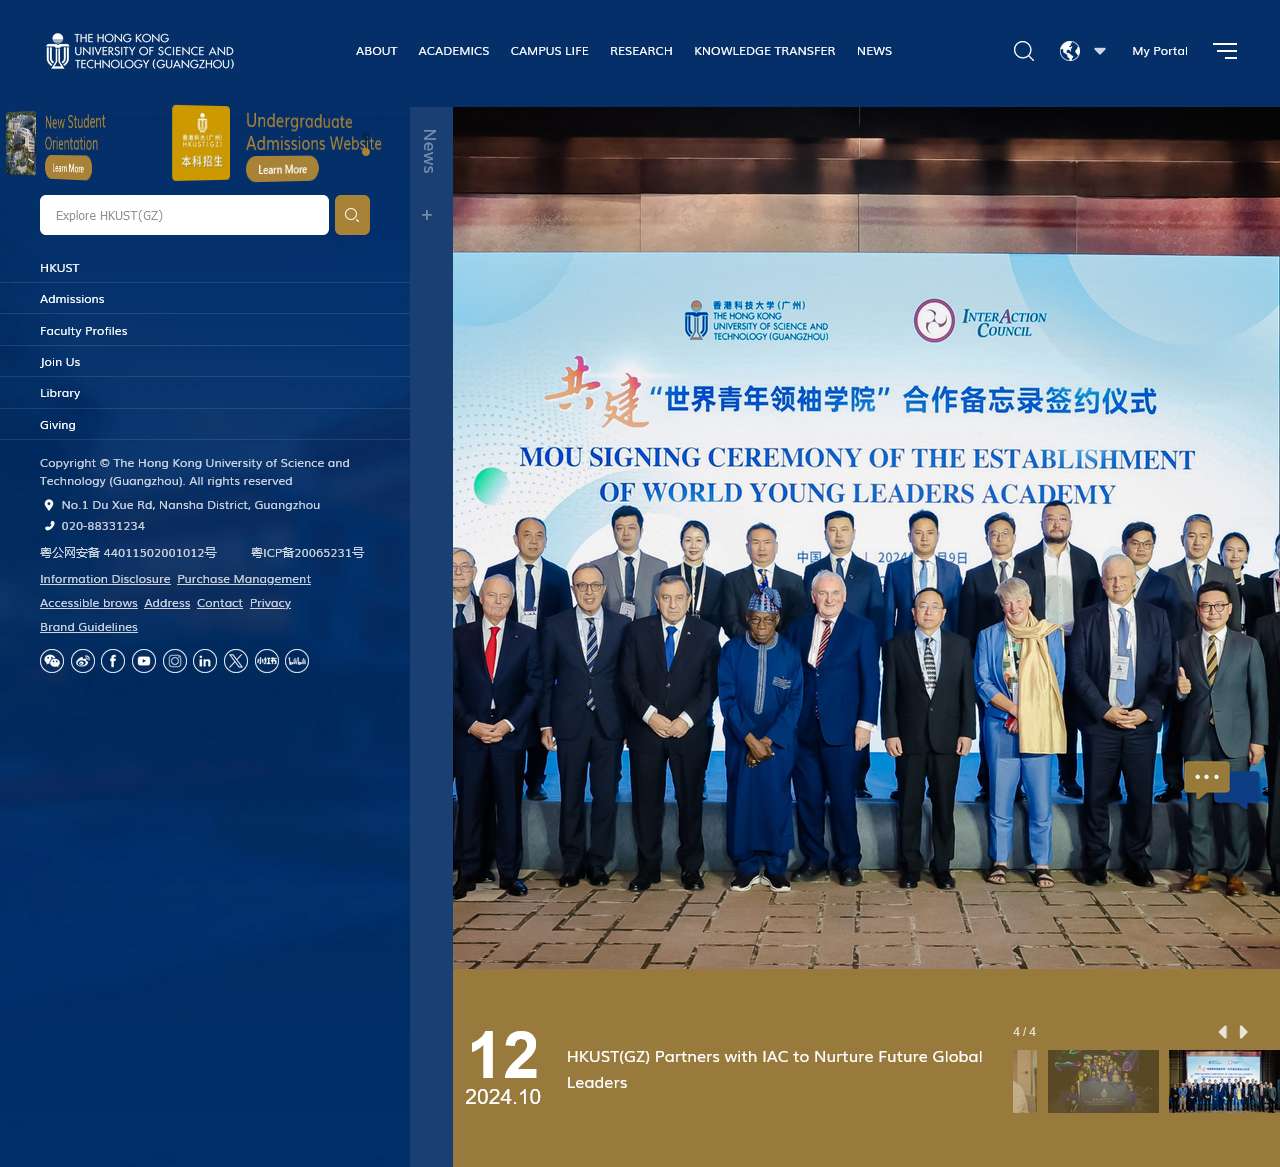Open the X (Twitter) icon
The width and height of the screenshot is (1280, 1167).
coord(236,661)
